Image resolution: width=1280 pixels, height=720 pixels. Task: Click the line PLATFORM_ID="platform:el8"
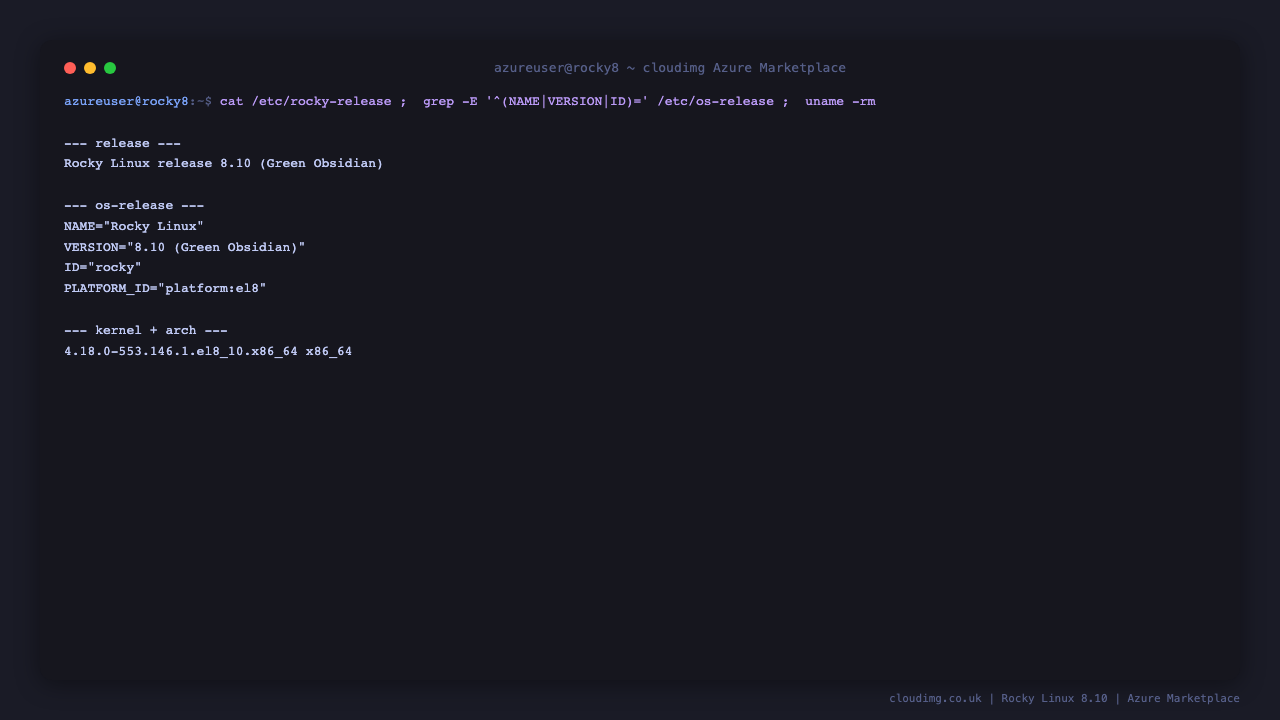[165, 288]
